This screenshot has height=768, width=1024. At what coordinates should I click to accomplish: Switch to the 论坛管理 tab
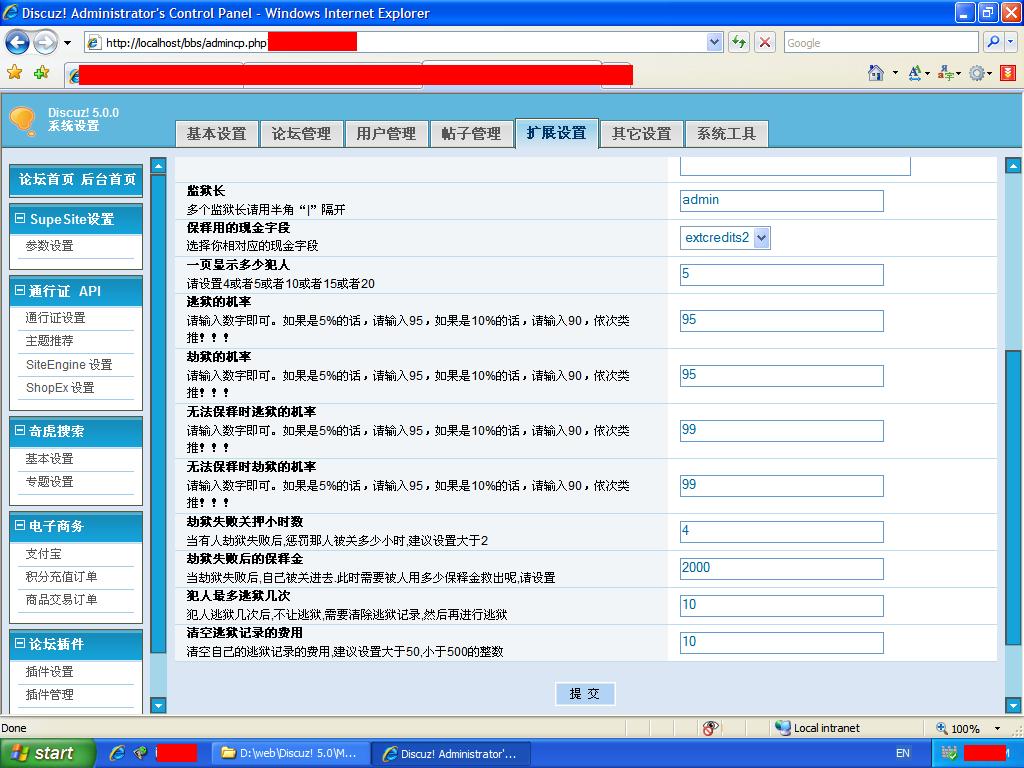pos(302,134)
